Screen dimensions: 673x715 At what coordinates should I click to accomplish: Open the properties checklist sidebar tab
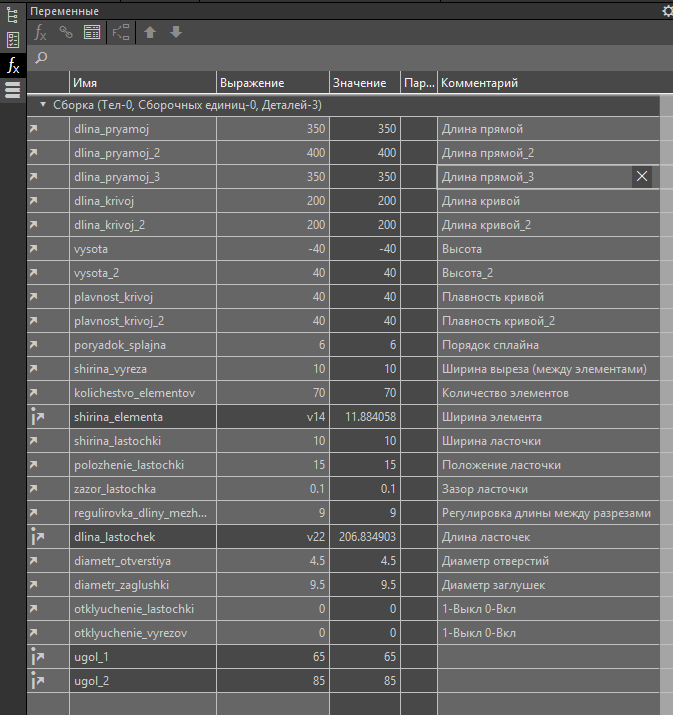[13, 40]
